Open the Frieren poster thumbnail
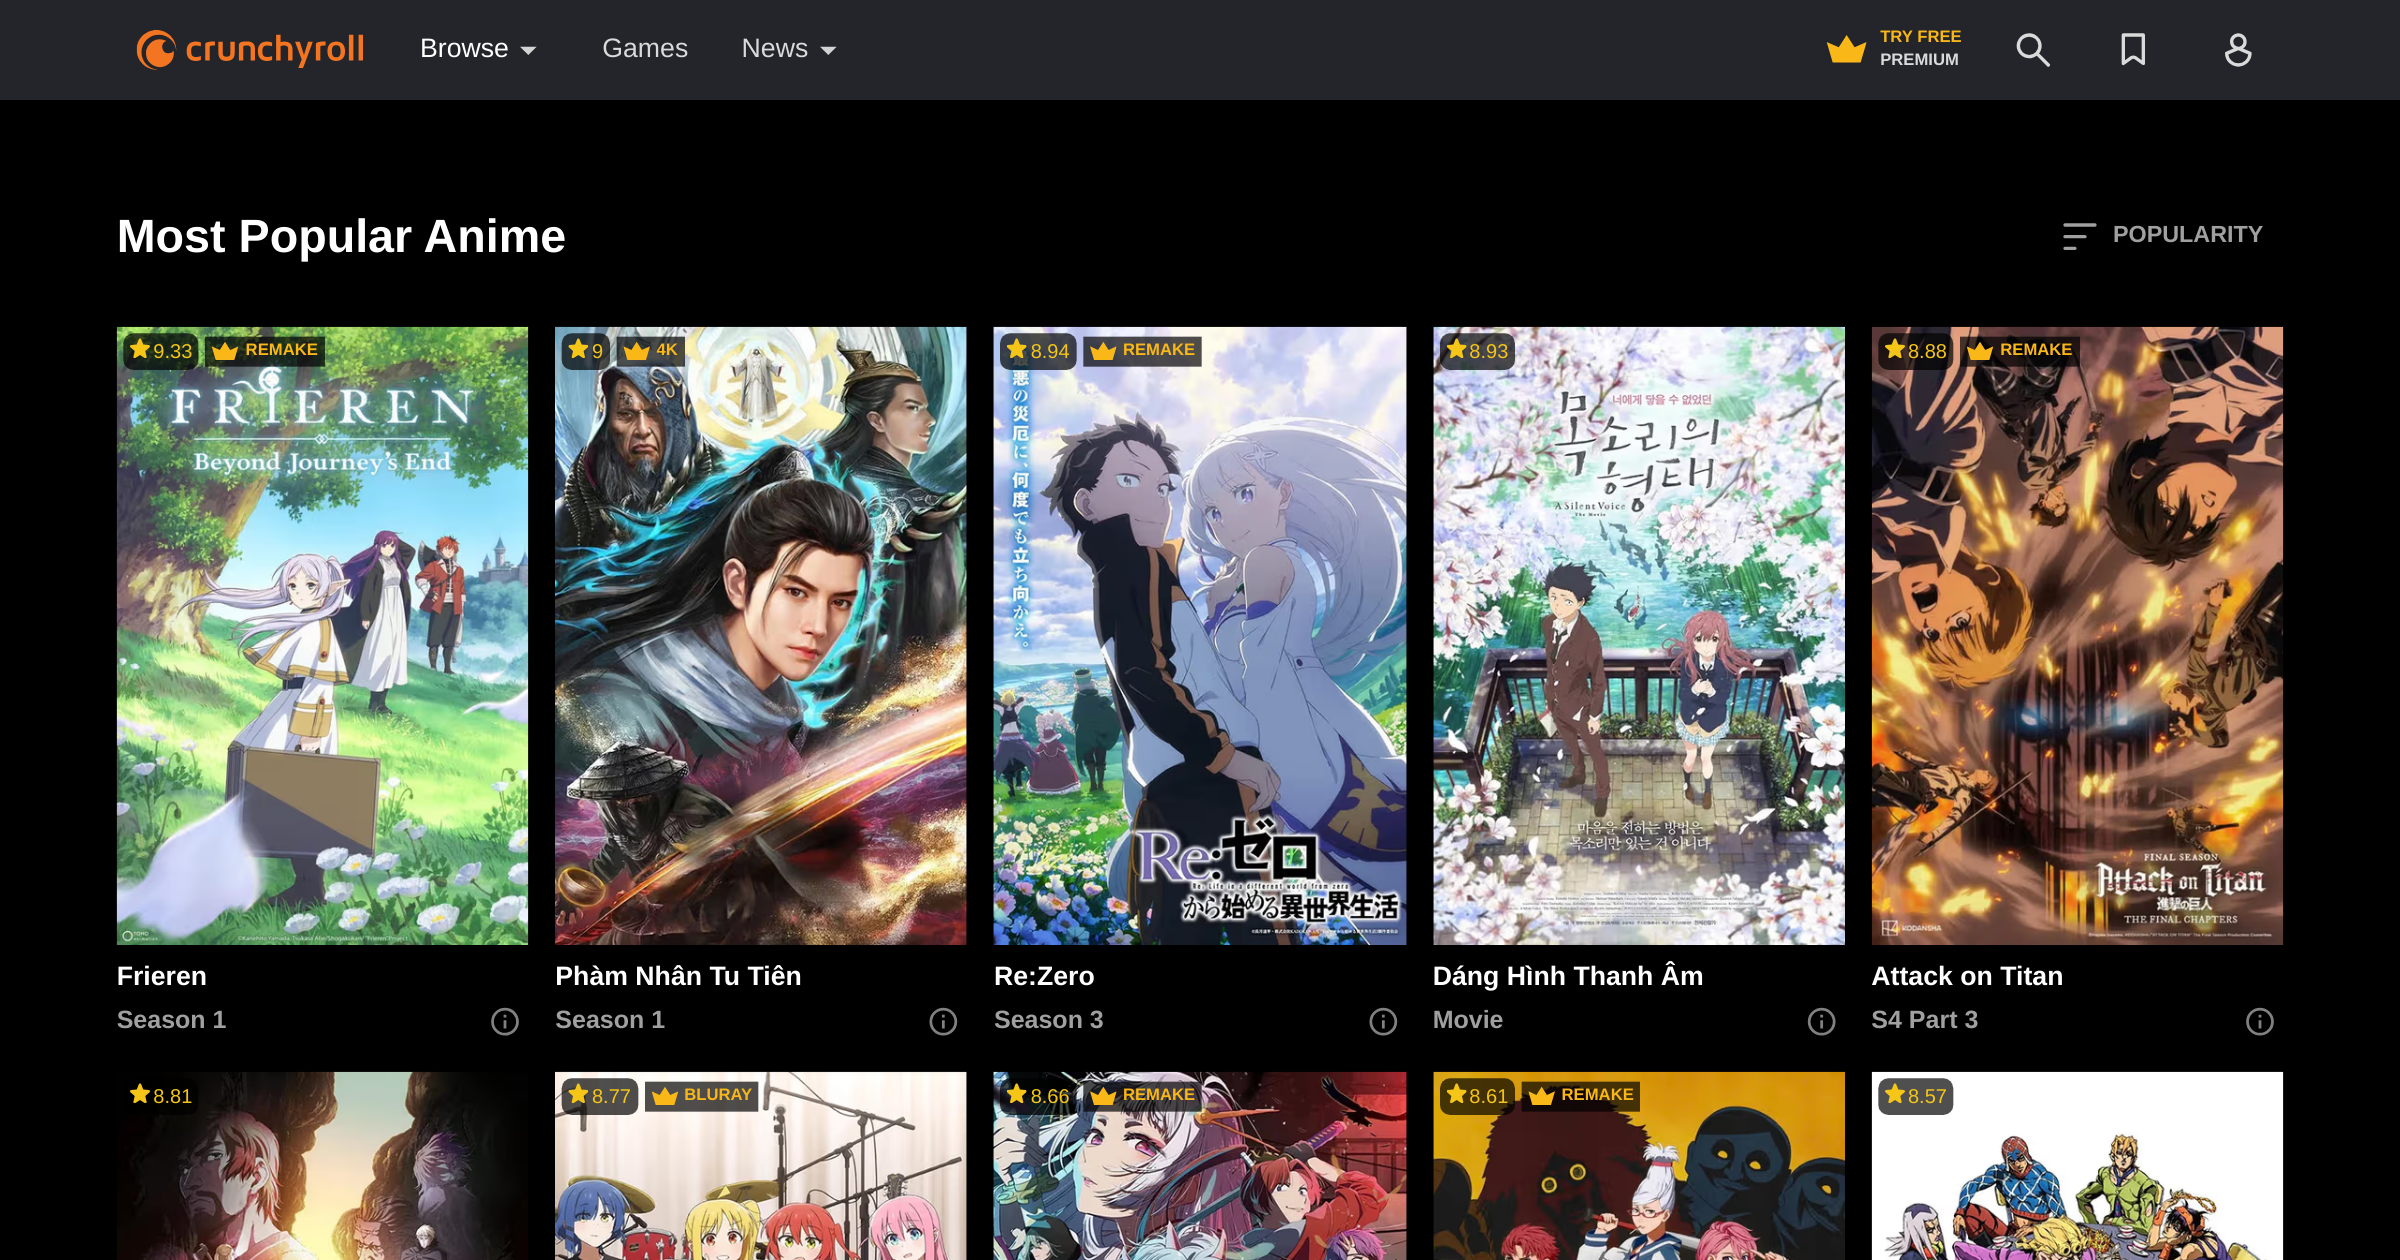This screenshot has height=1260, width=2400. pyautogui.click(x=322, y=636)
